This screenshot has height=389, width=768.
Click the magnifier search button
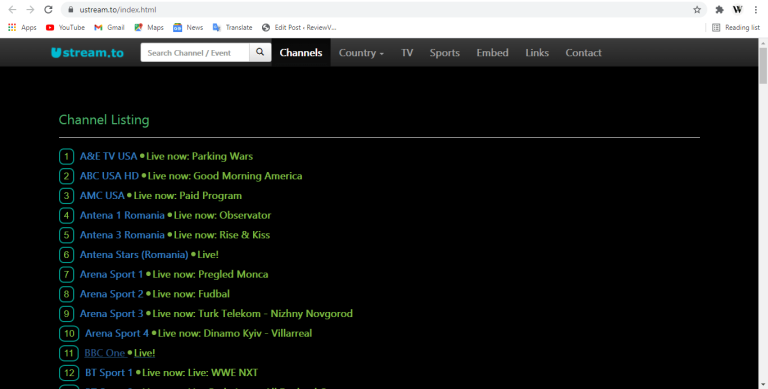coord(260,52)
